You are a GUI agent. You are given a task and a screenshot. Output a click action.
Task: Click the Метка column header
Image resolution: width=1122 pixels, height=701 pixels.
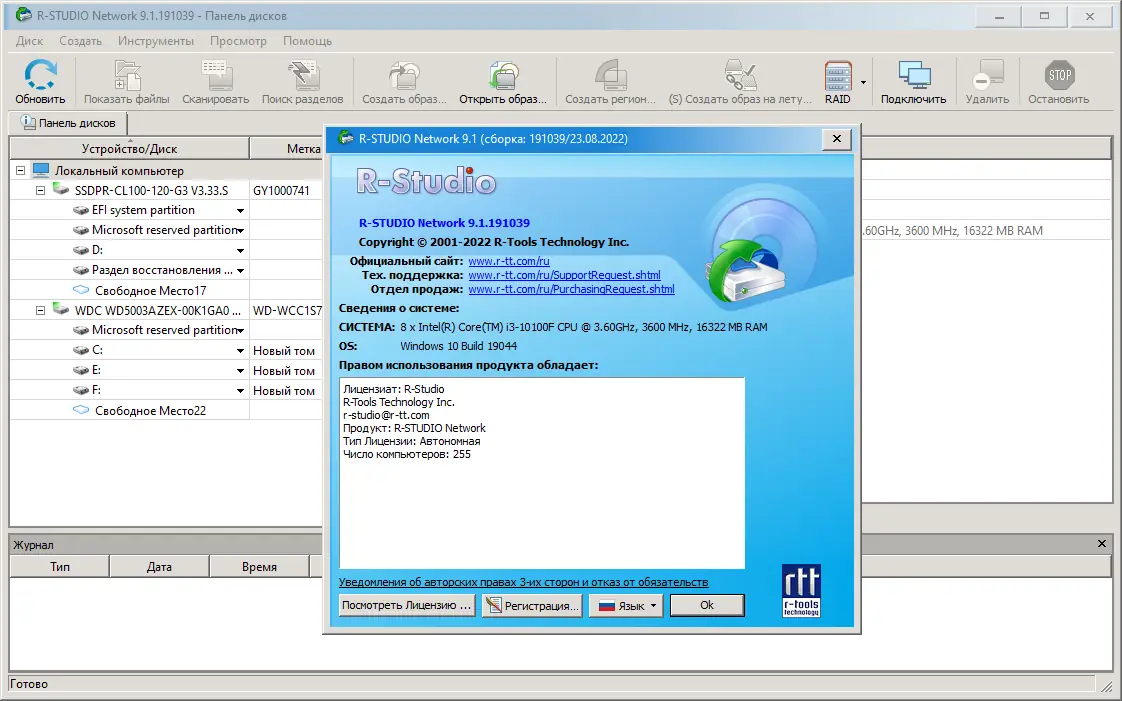point(288,148)
